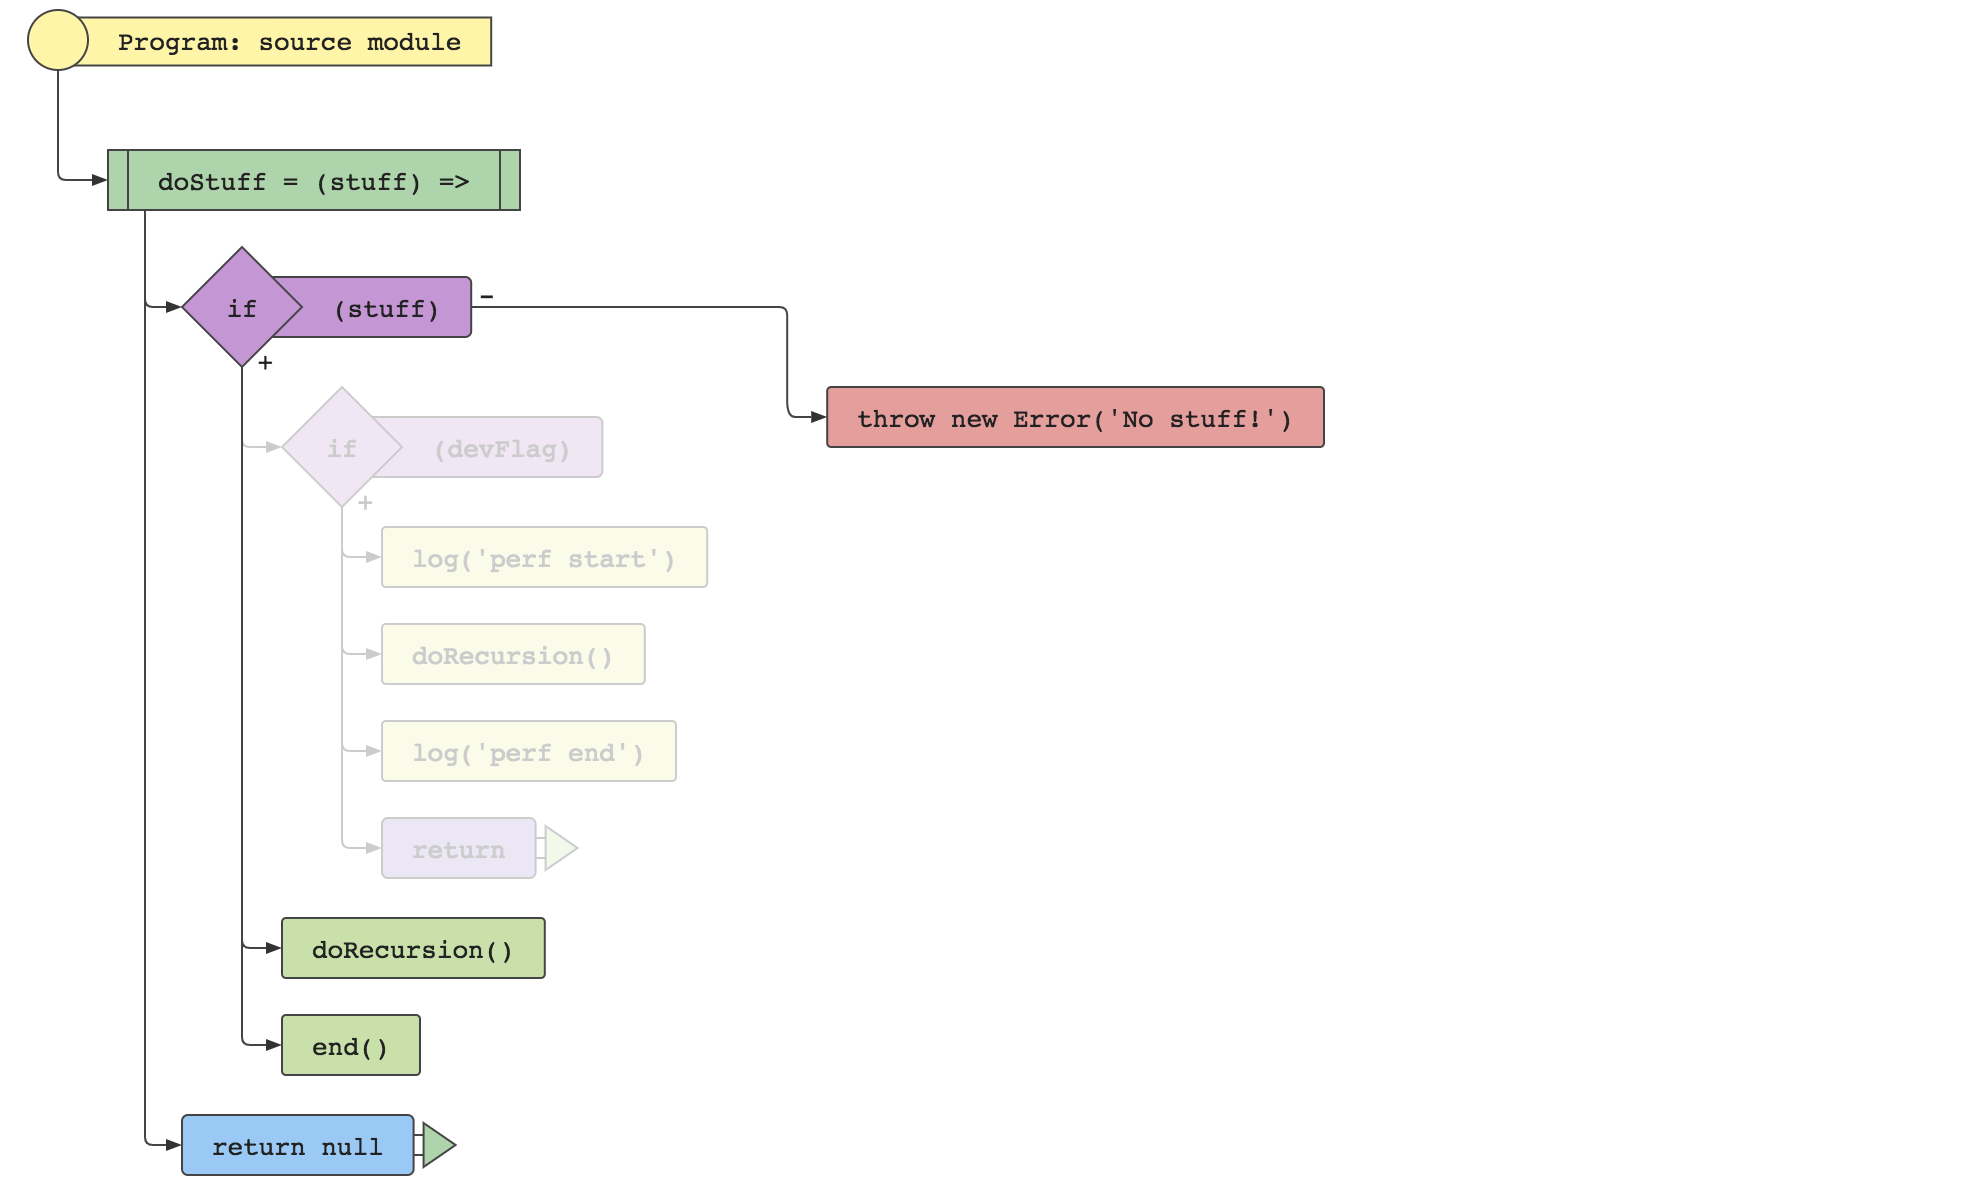Screen dimensions: 1988x1204
Task: Click the green arrow after return null
Action: pos(438,1145)
